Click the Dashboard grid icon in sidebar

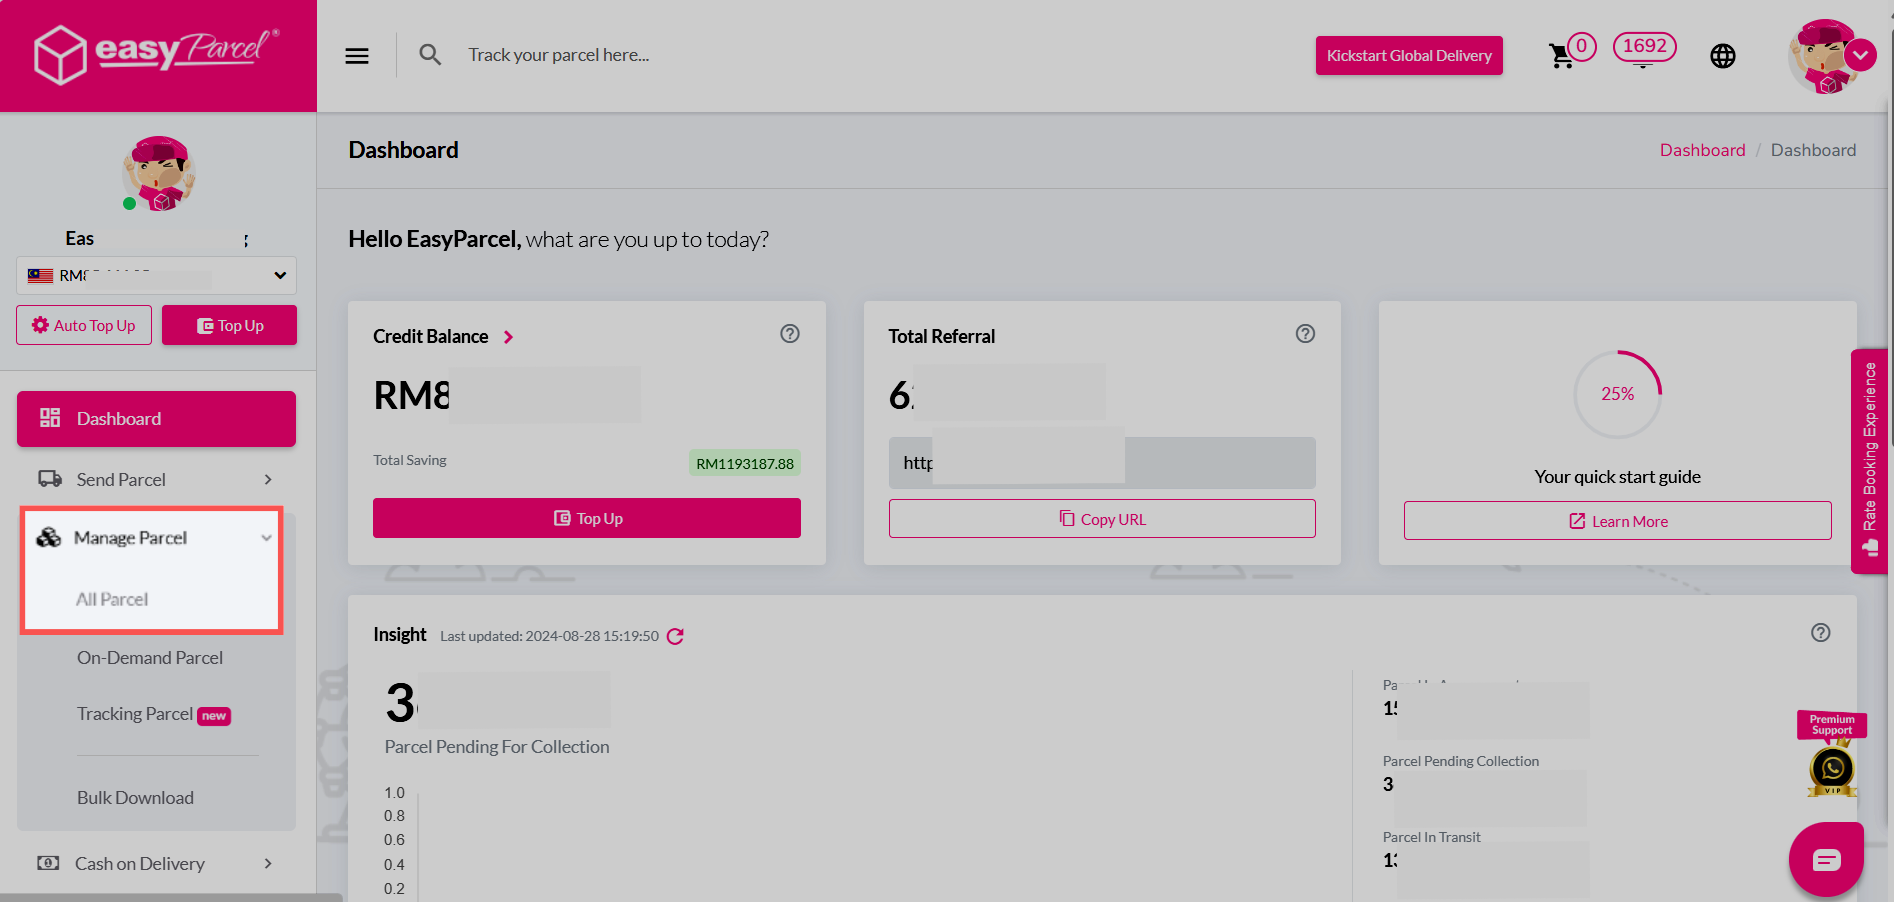(50, 418)
